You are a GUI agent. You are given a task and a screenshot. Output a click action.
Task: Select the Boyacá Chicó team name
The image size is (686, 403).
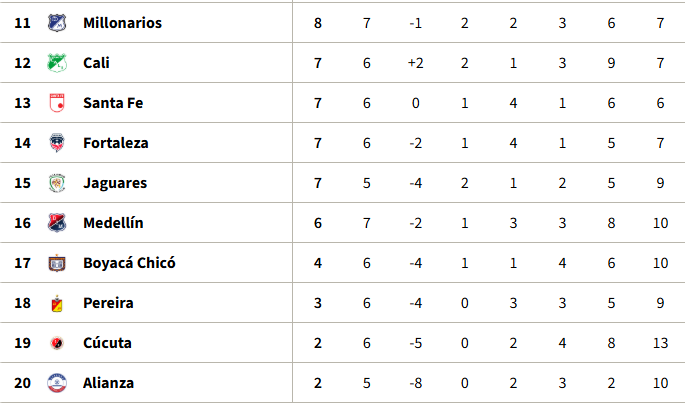[129, 263]
